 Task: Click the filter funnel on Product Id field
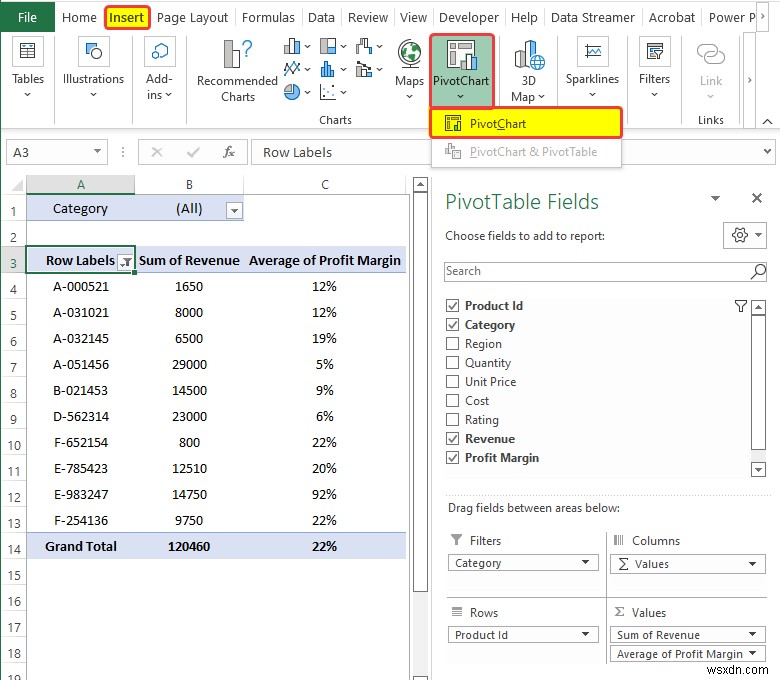(740, 306)
